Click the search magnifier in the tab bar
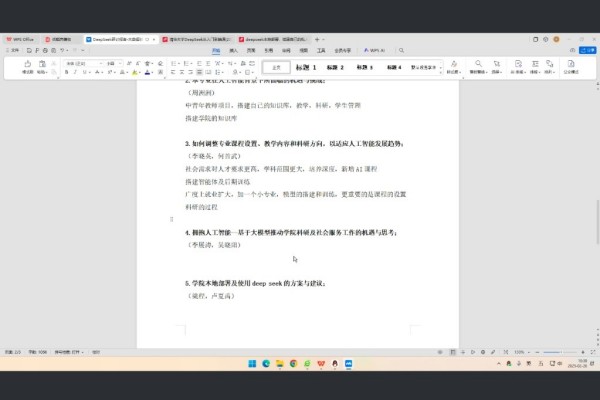Viewport: 600px width, 400px height. tap(402, 48)
